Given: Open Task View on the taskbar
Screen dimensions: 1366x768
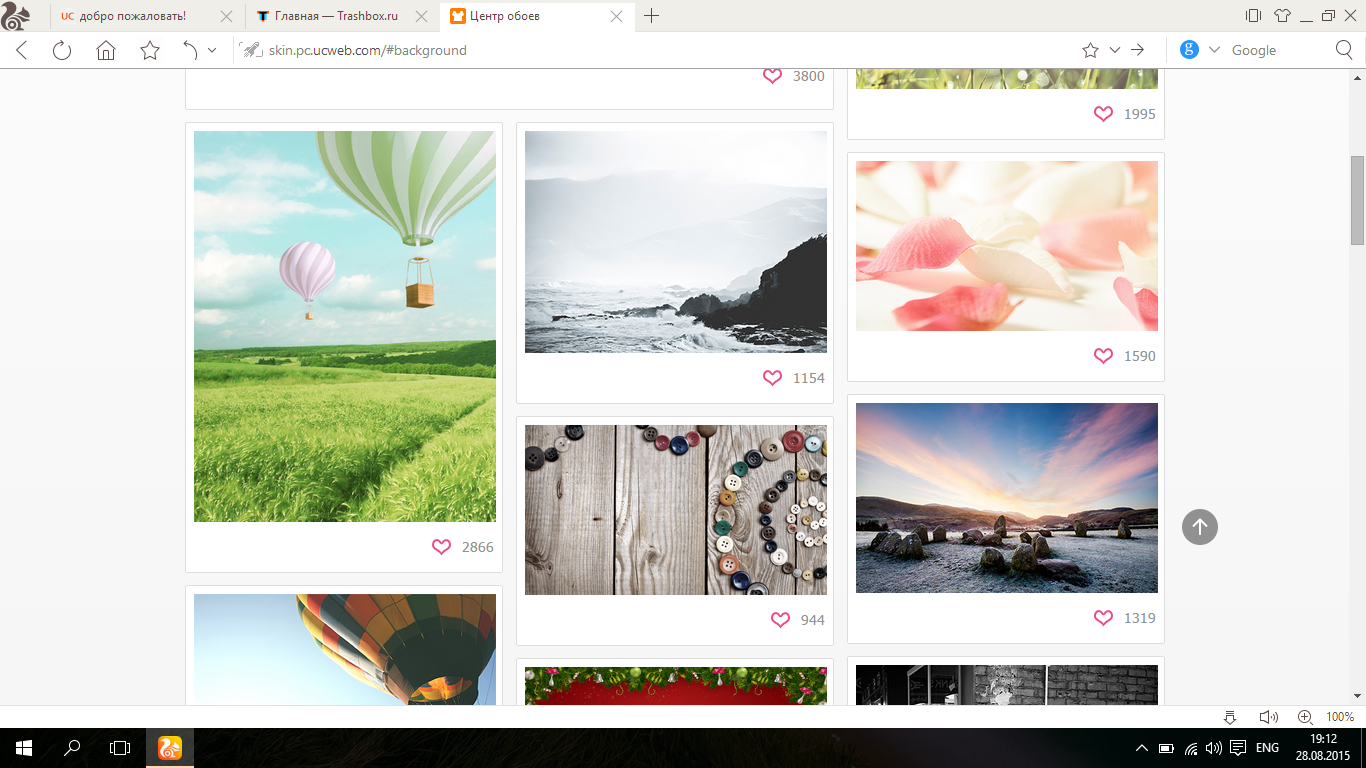Looking at the screenshot, I should tap(120, 748).
